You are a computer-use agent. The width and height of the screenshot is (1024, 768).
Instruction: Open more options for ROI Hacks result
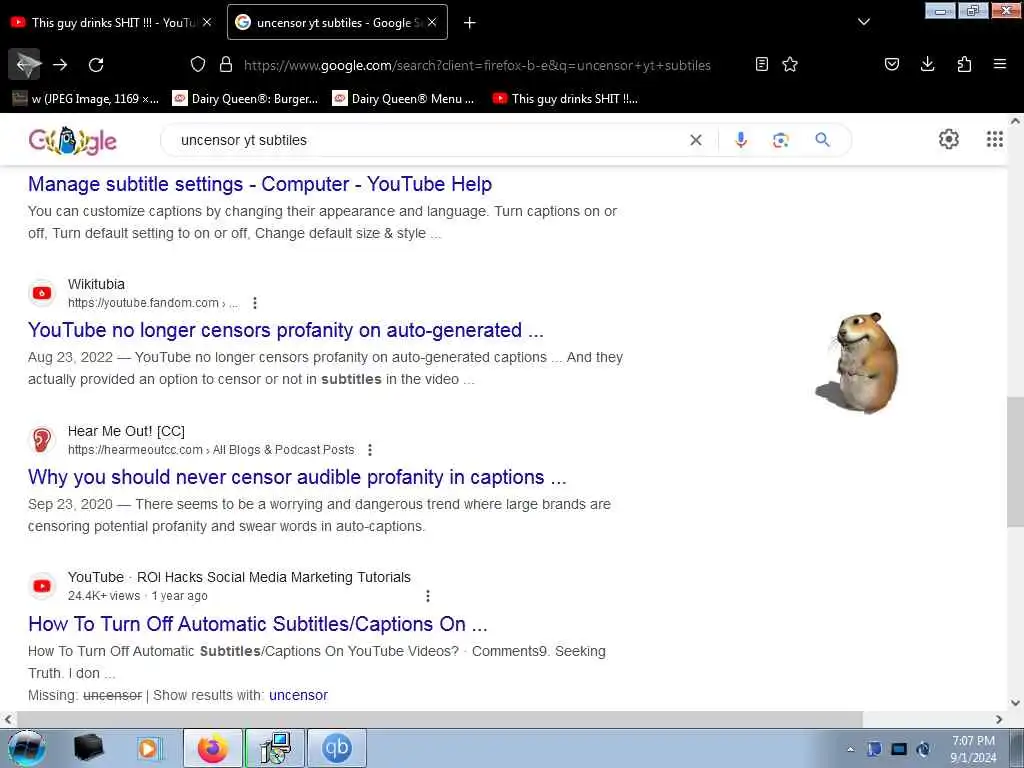tap(428, 596)
